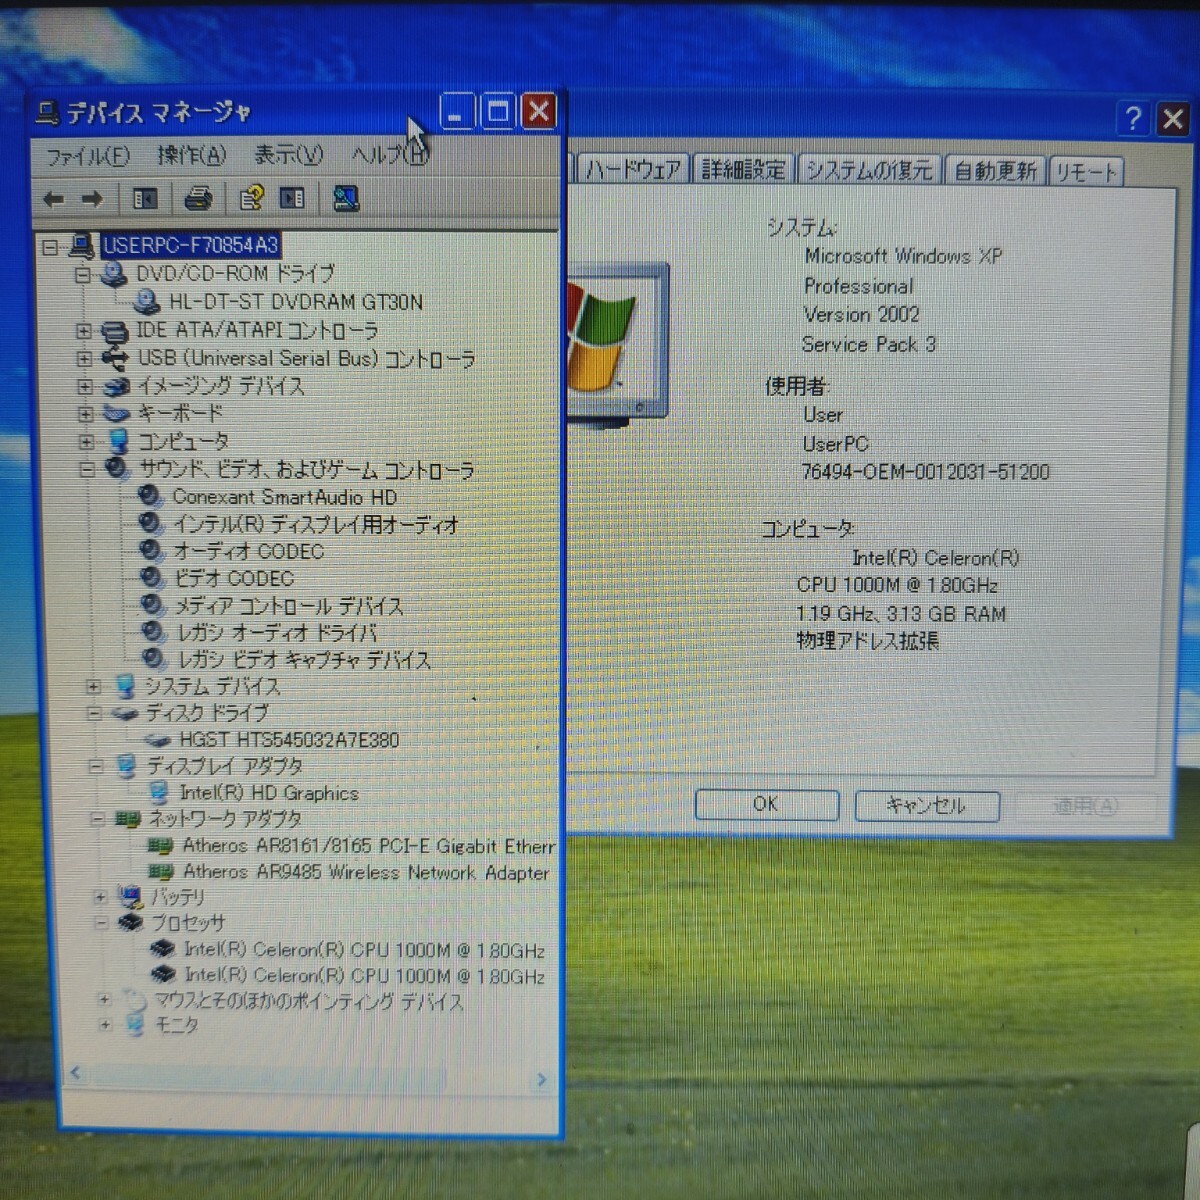Collapse the sound, video and game controller node
The image size is (1200, 1200).
pyautogui.click(x=86, y=468)
